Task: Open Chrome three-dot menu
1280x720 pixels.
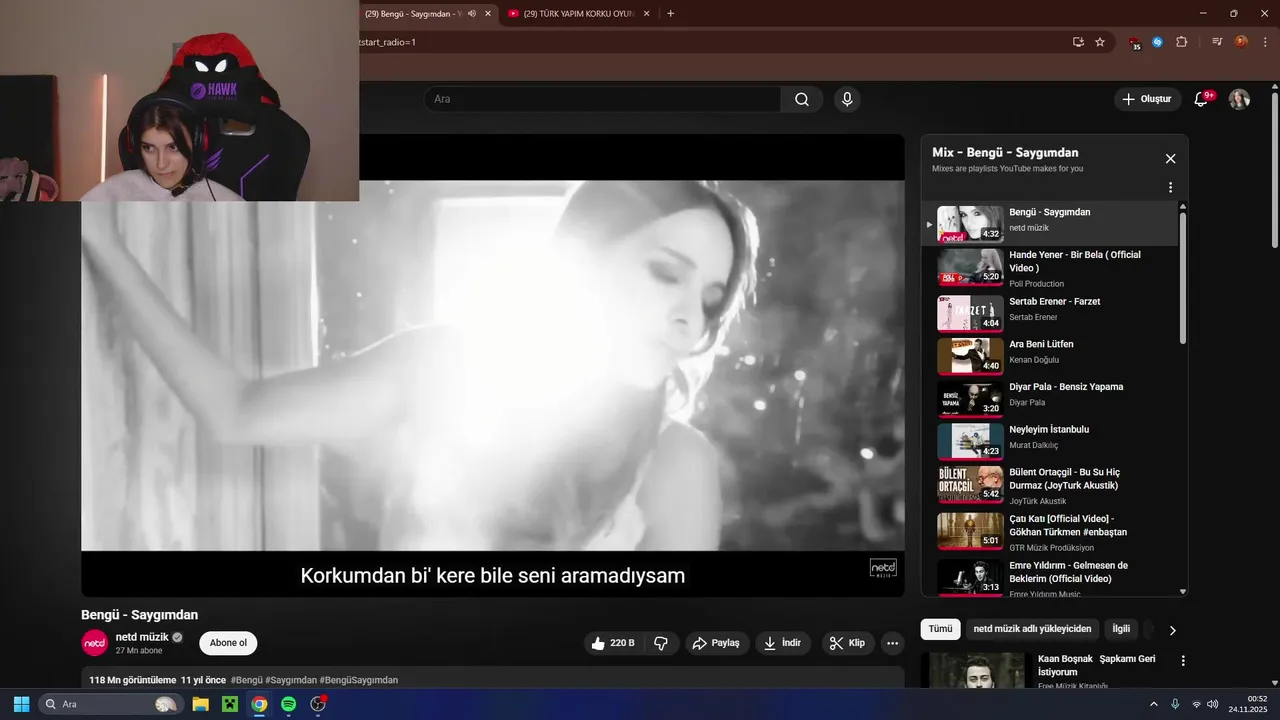Action: [1265, 42]
